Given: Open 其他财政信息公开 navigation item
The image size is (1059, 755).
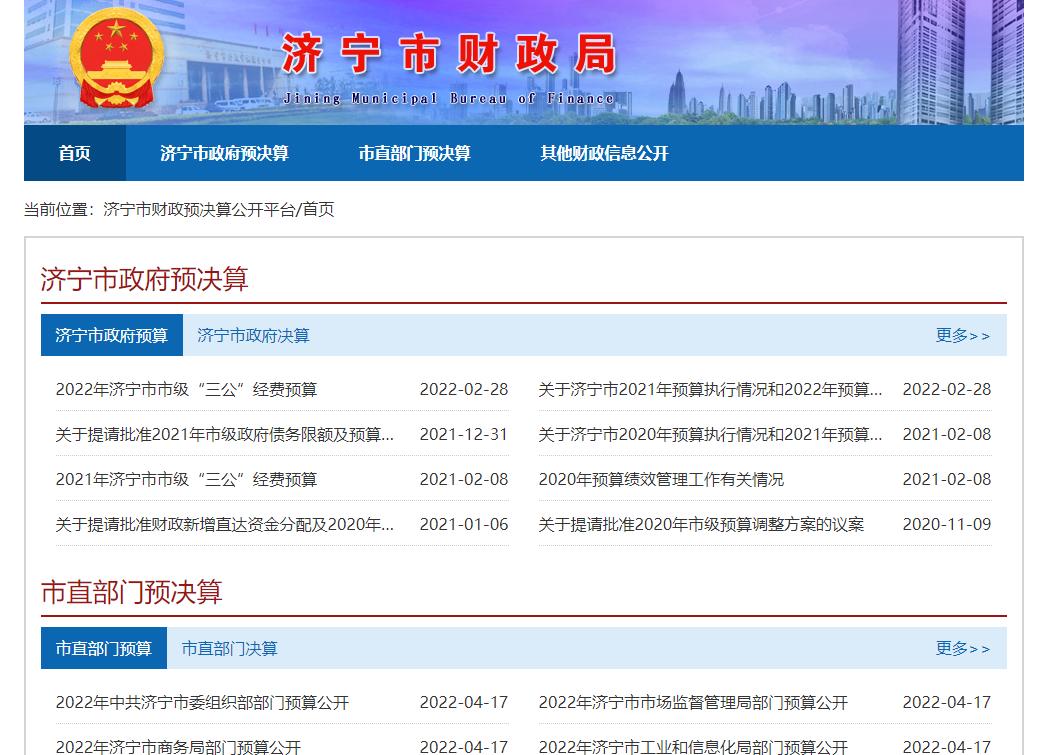Looking at the screenshot, I should click(604, 153).
